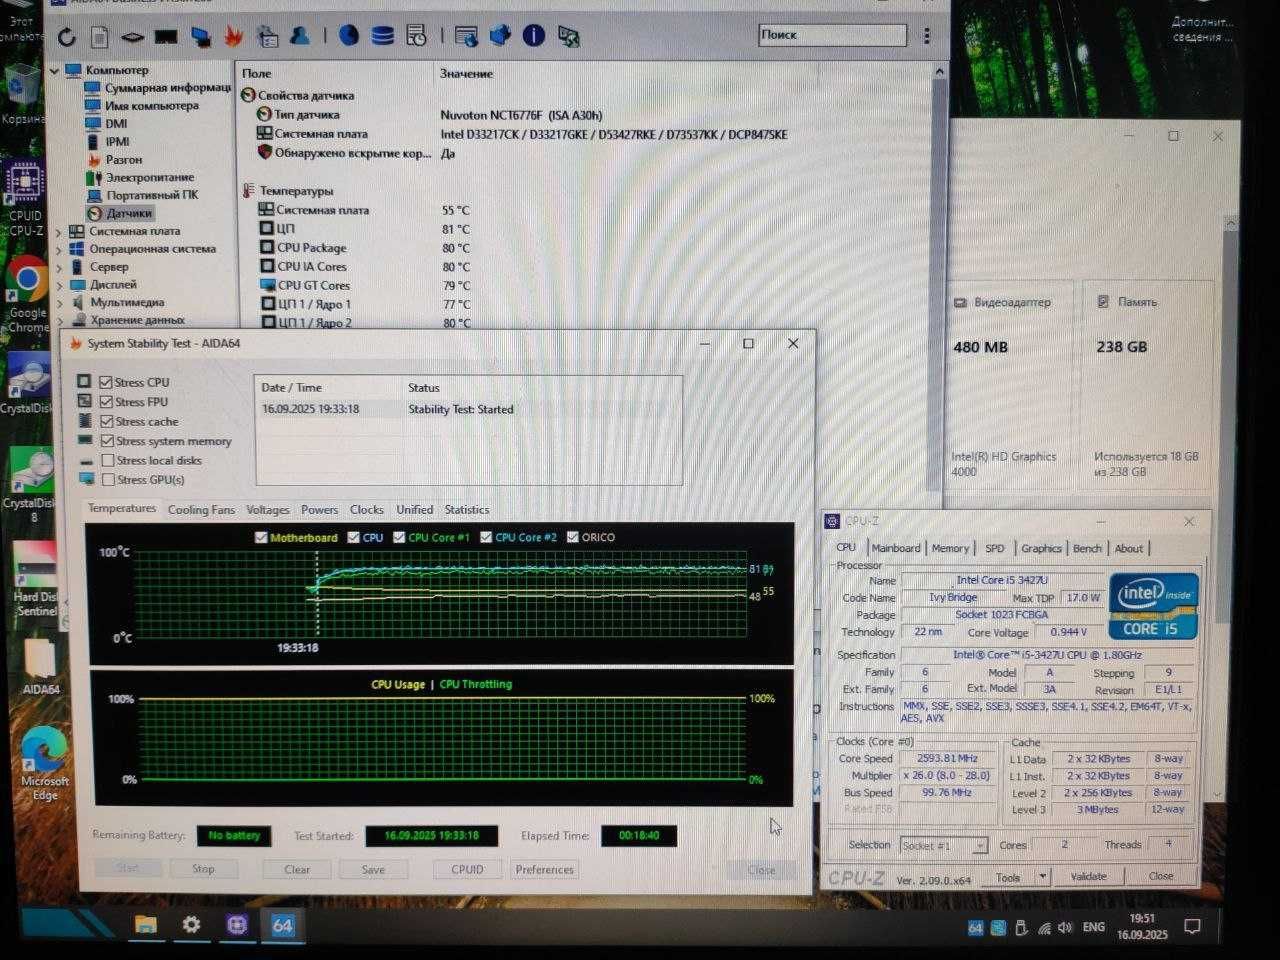This screenshot has height=960, width=1280.
Task: Launch stability test via flame toolbar icon
Action: [233, 37]
